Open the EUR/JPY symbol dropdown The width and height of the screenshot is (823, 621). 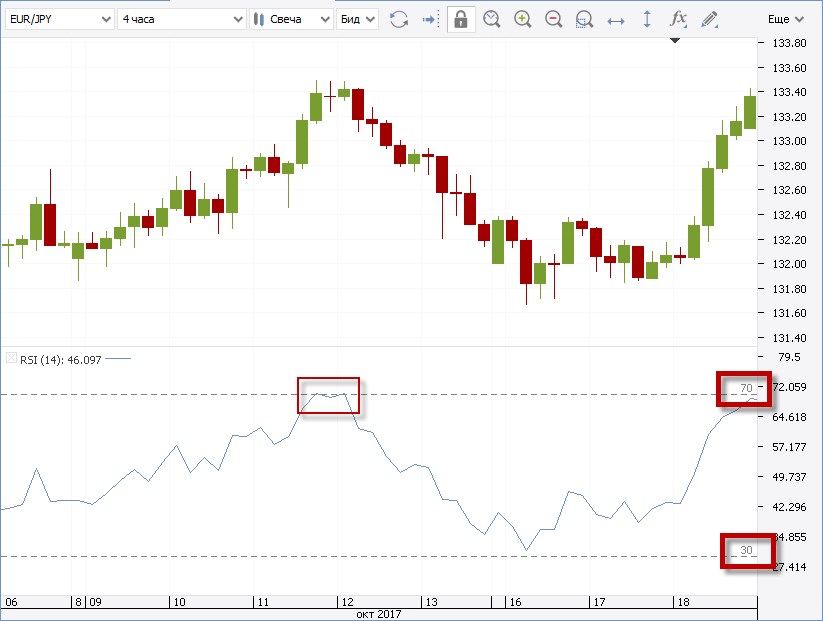[58, 19]
